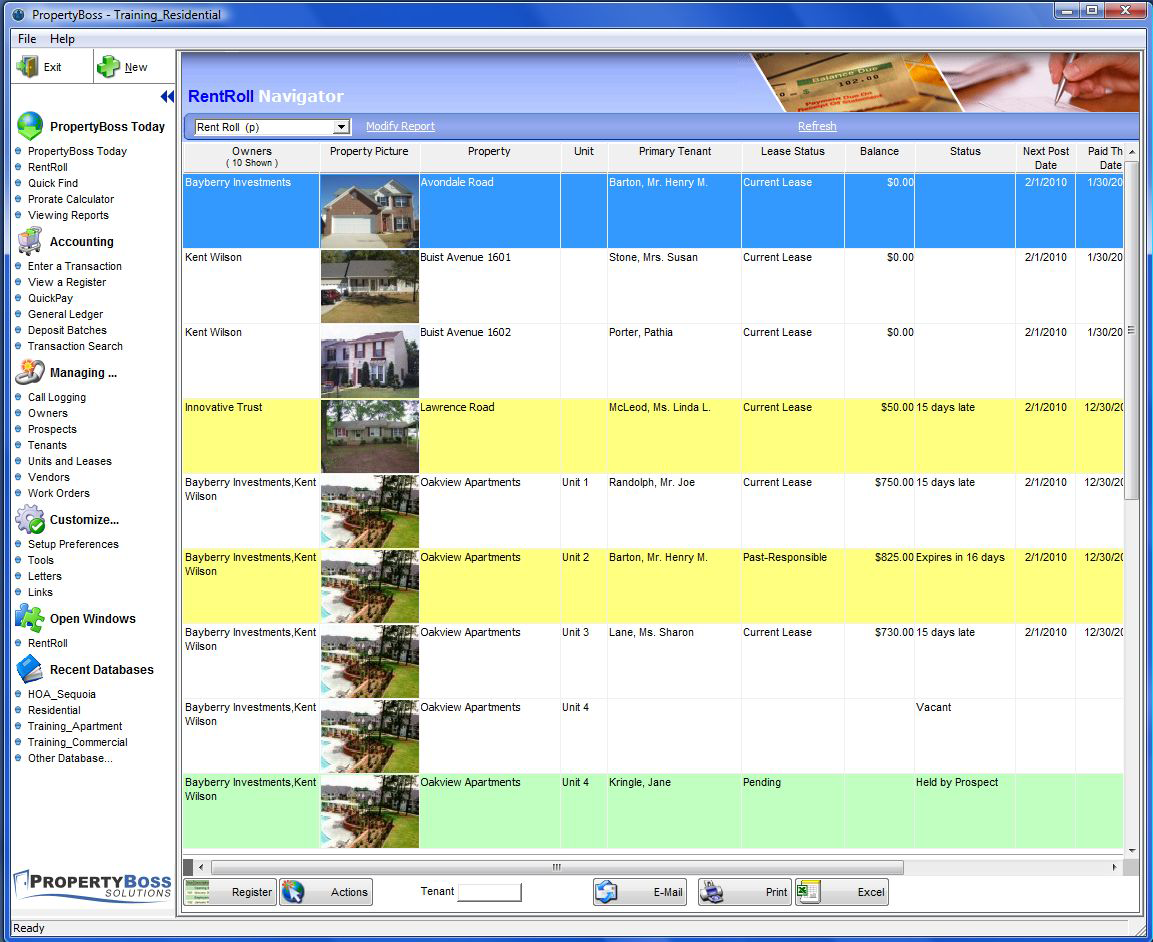The image size is (1153, 942).
Task: Open Call Logging
Action: tap(57, 397)
